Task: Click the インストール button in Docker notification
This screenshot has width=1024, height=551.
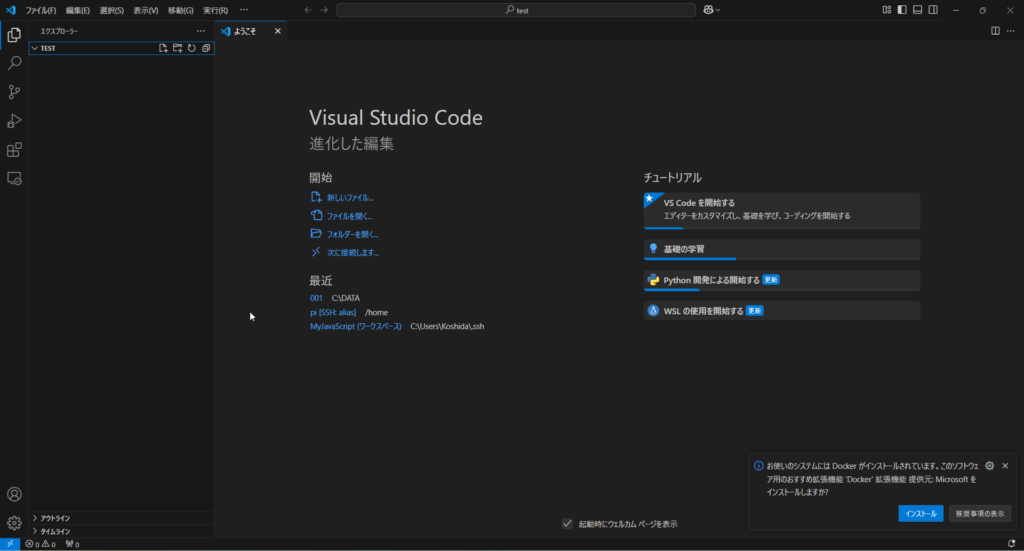Action: click(921, 514)
